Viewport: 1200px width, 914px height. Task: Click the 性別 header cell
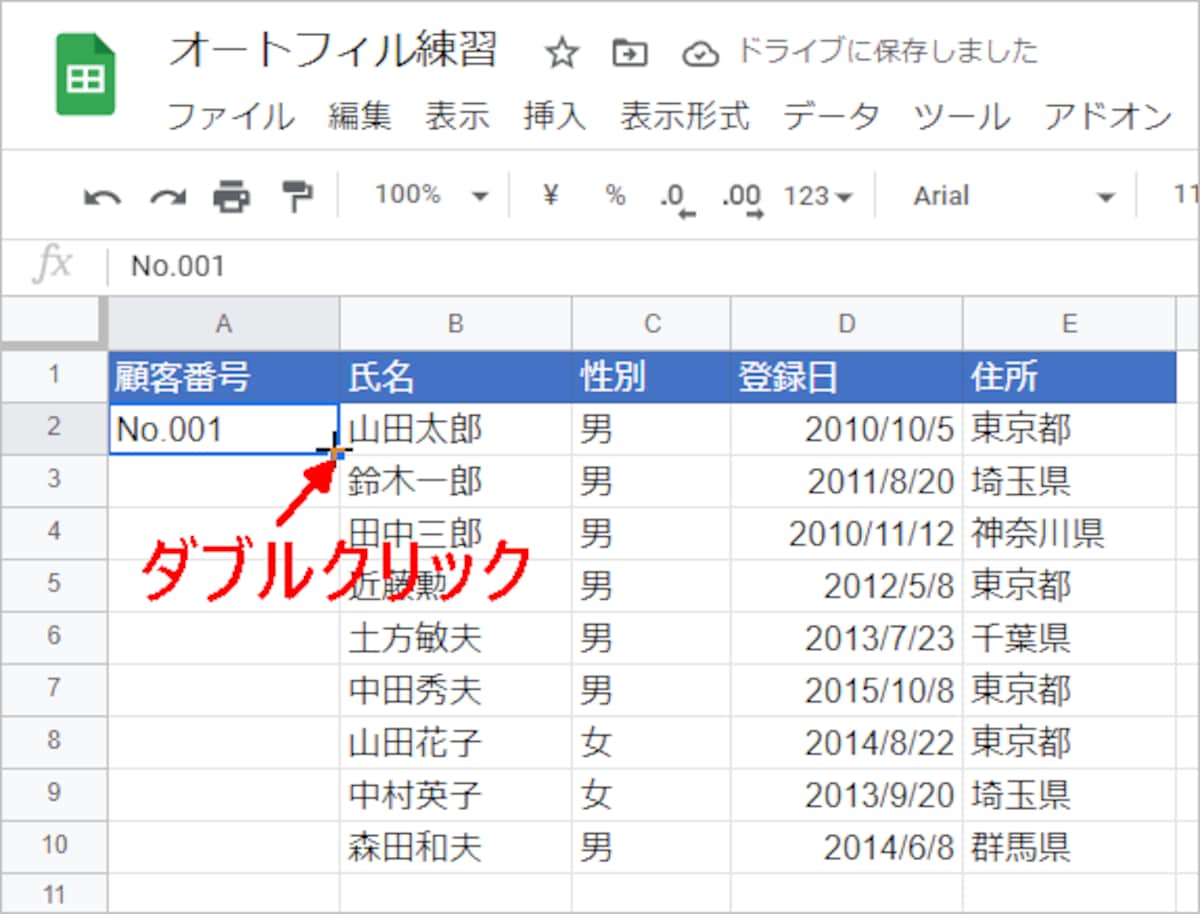[651, 377]
